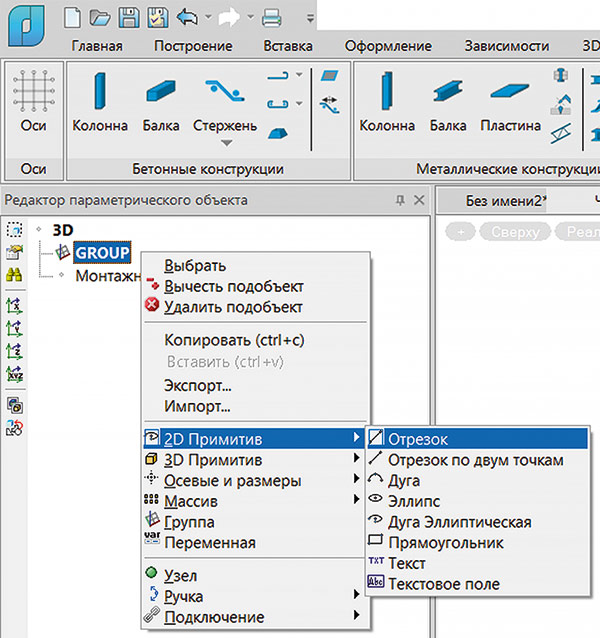Click the Сверху view button
Viewport: 600px width, 638px height.
(515, 232)
